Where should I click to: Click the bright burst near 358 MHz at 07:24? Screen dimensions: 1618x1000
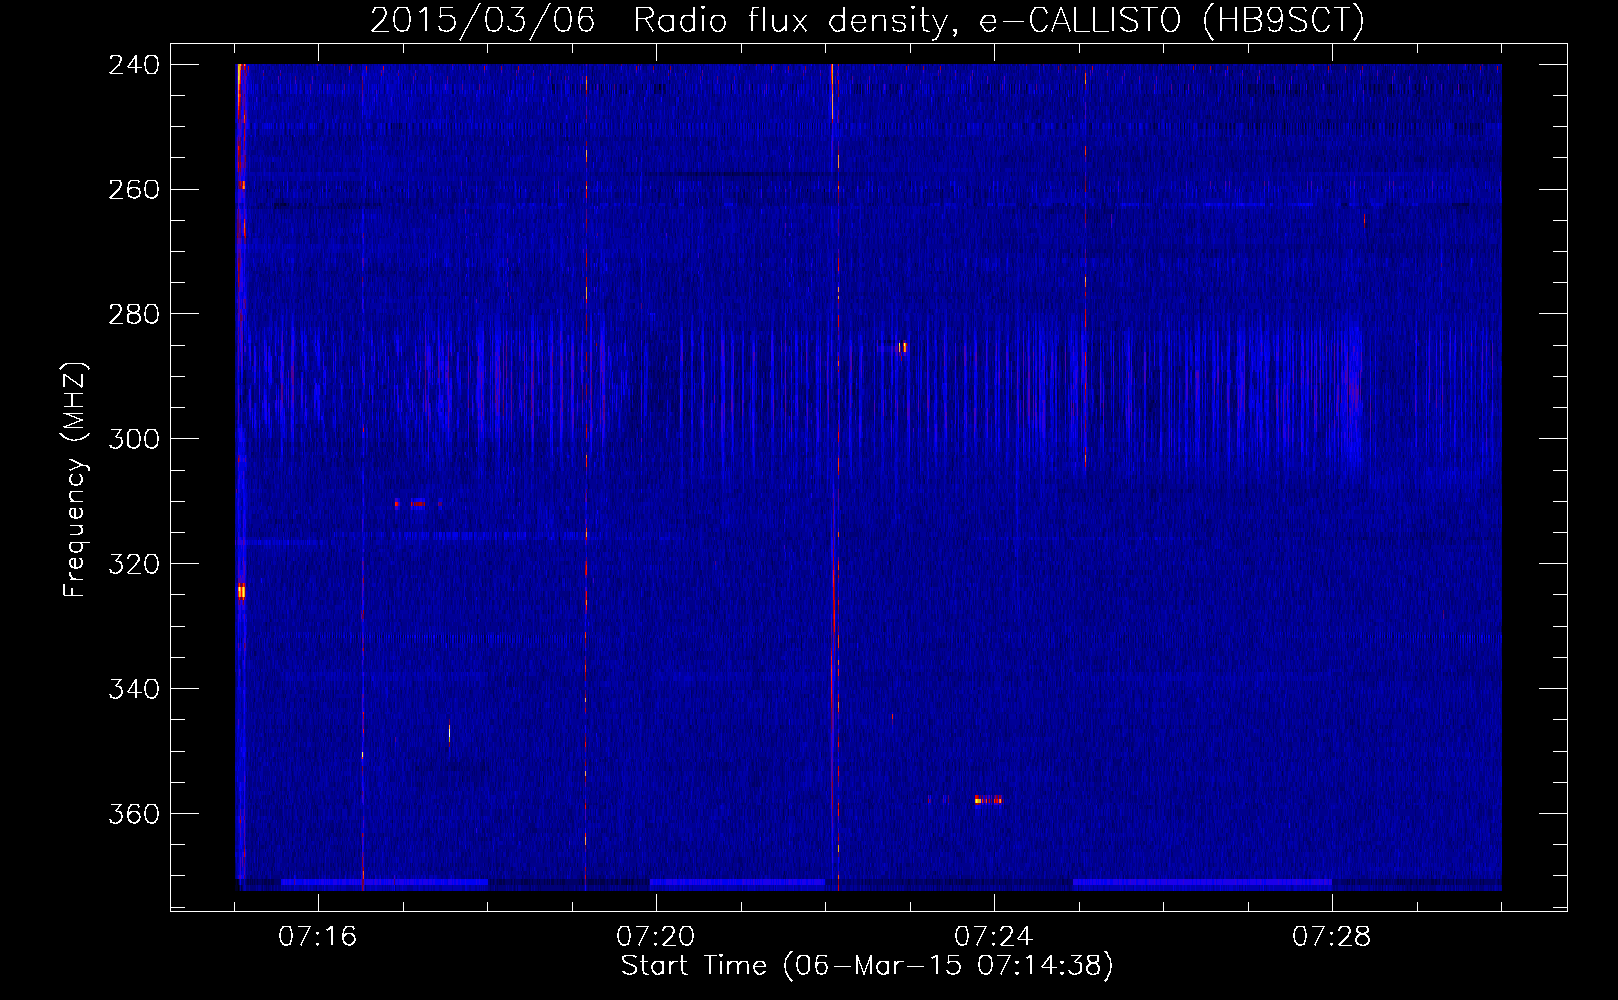point(988,800)
